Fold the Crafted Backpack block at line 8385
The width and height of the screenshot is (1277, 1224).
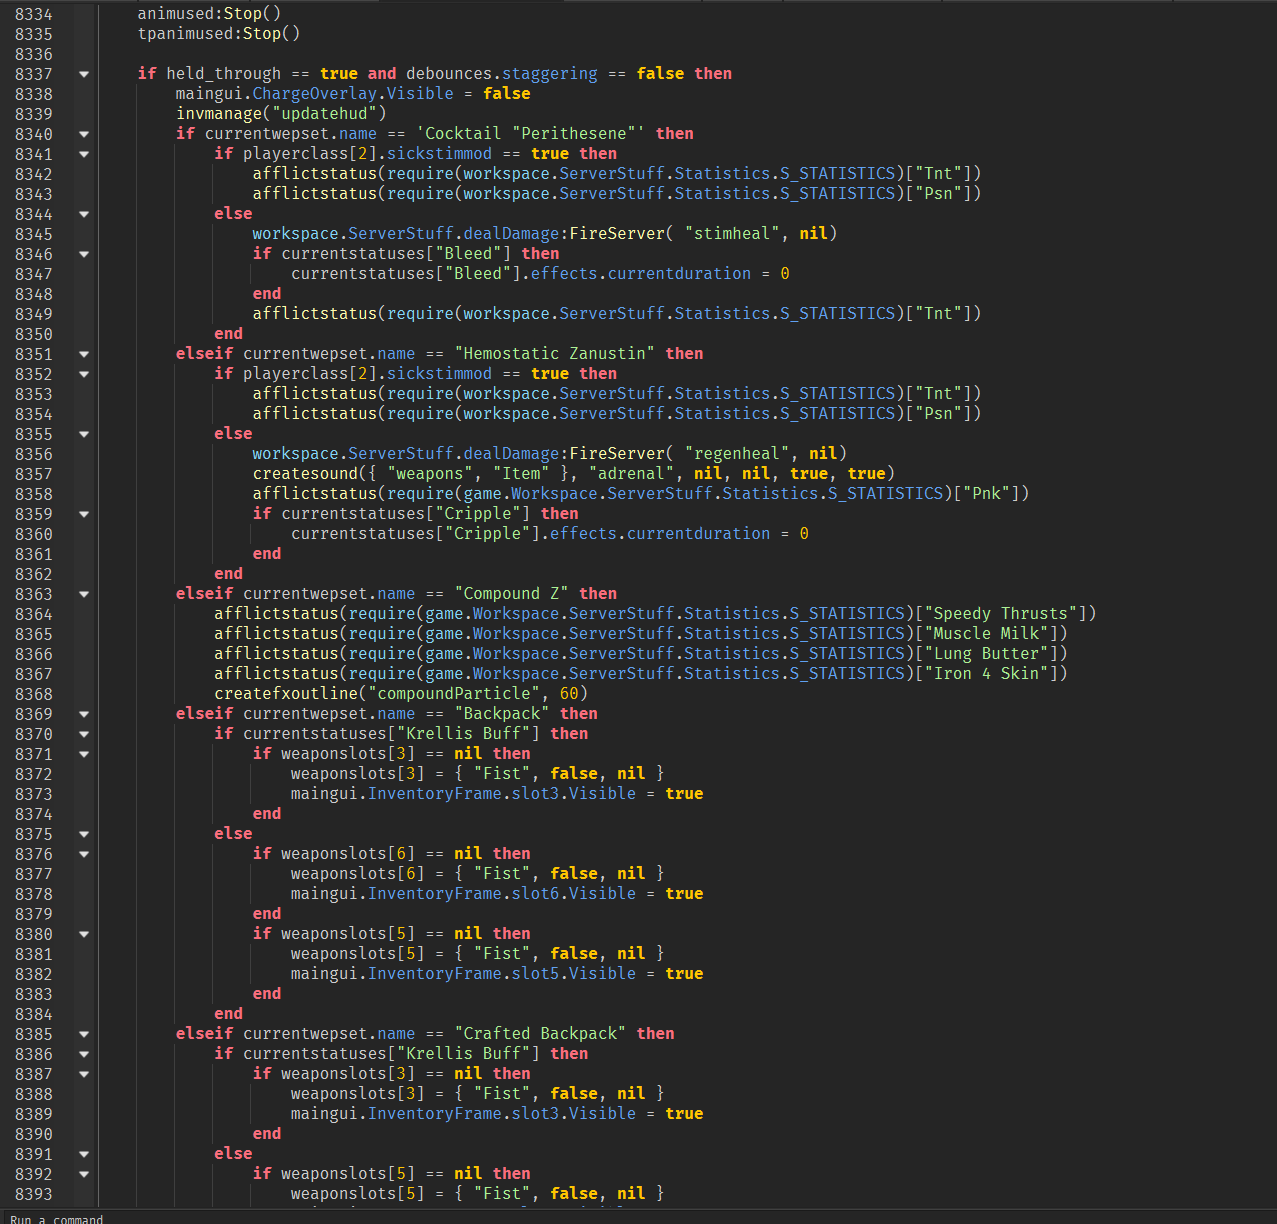[84, 1034]
